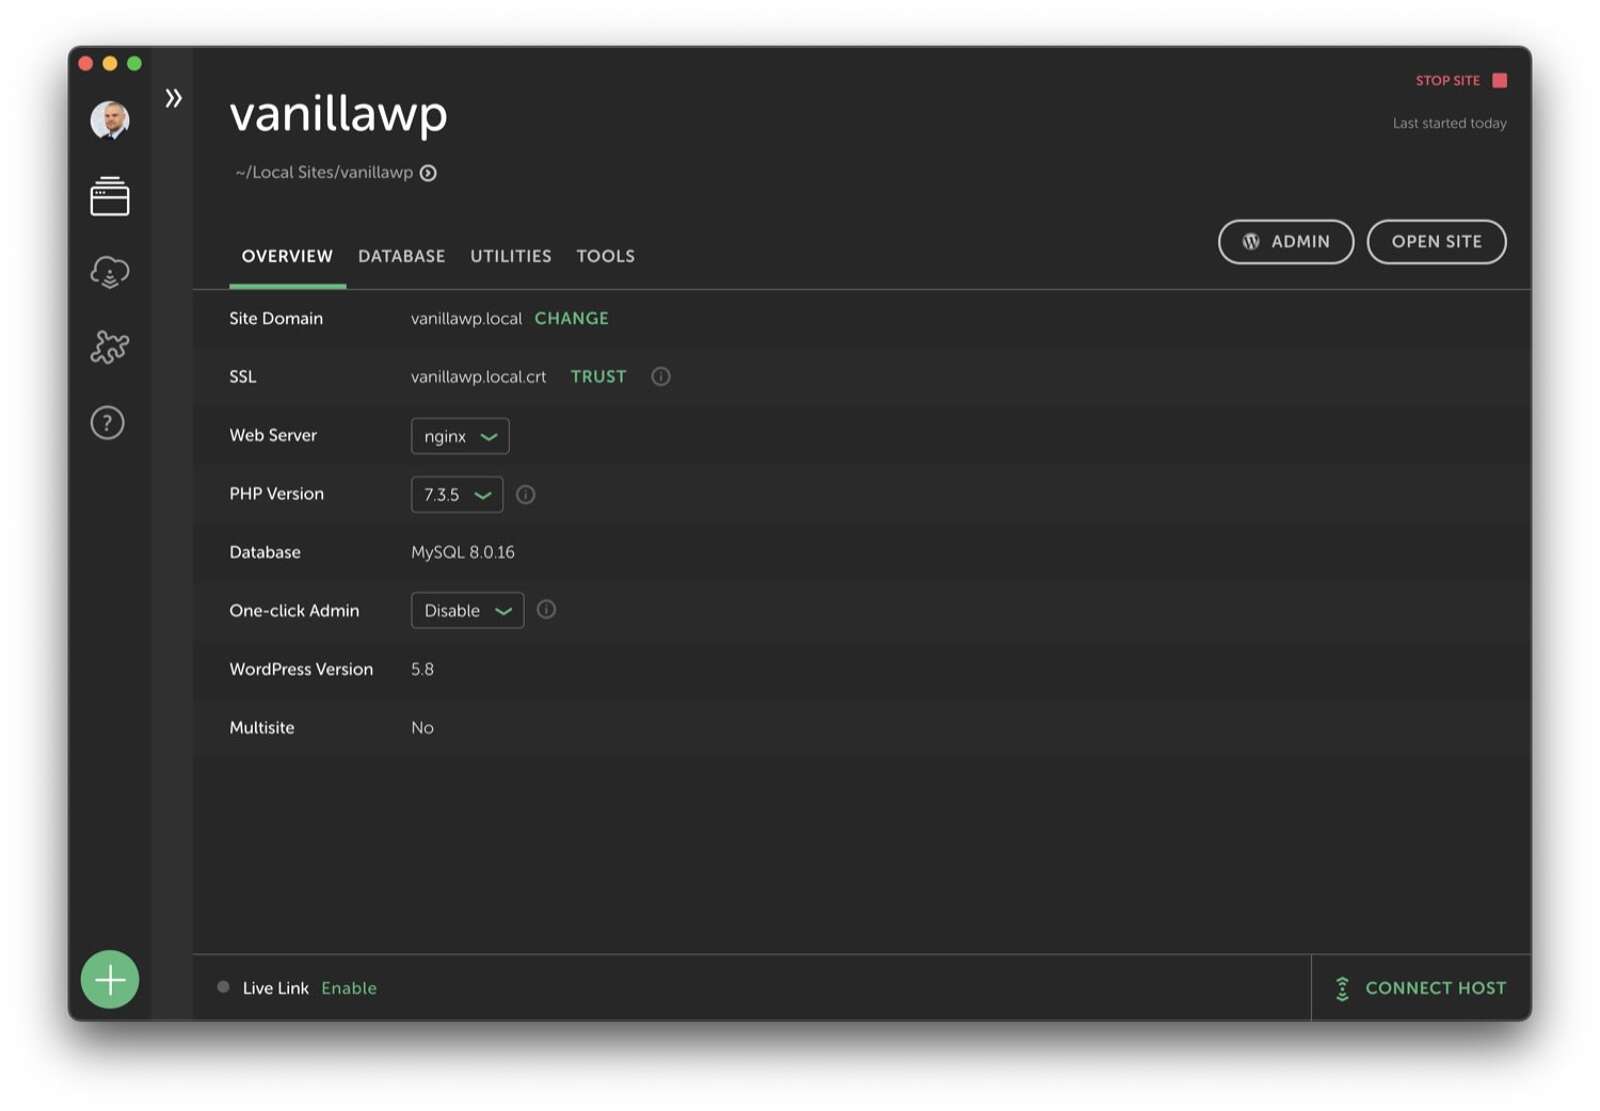The height and width of the screenshot is (1111, 1600).
Task: Click the vanillawp site title
Action: pyautogui.click(x=339, y=114)
